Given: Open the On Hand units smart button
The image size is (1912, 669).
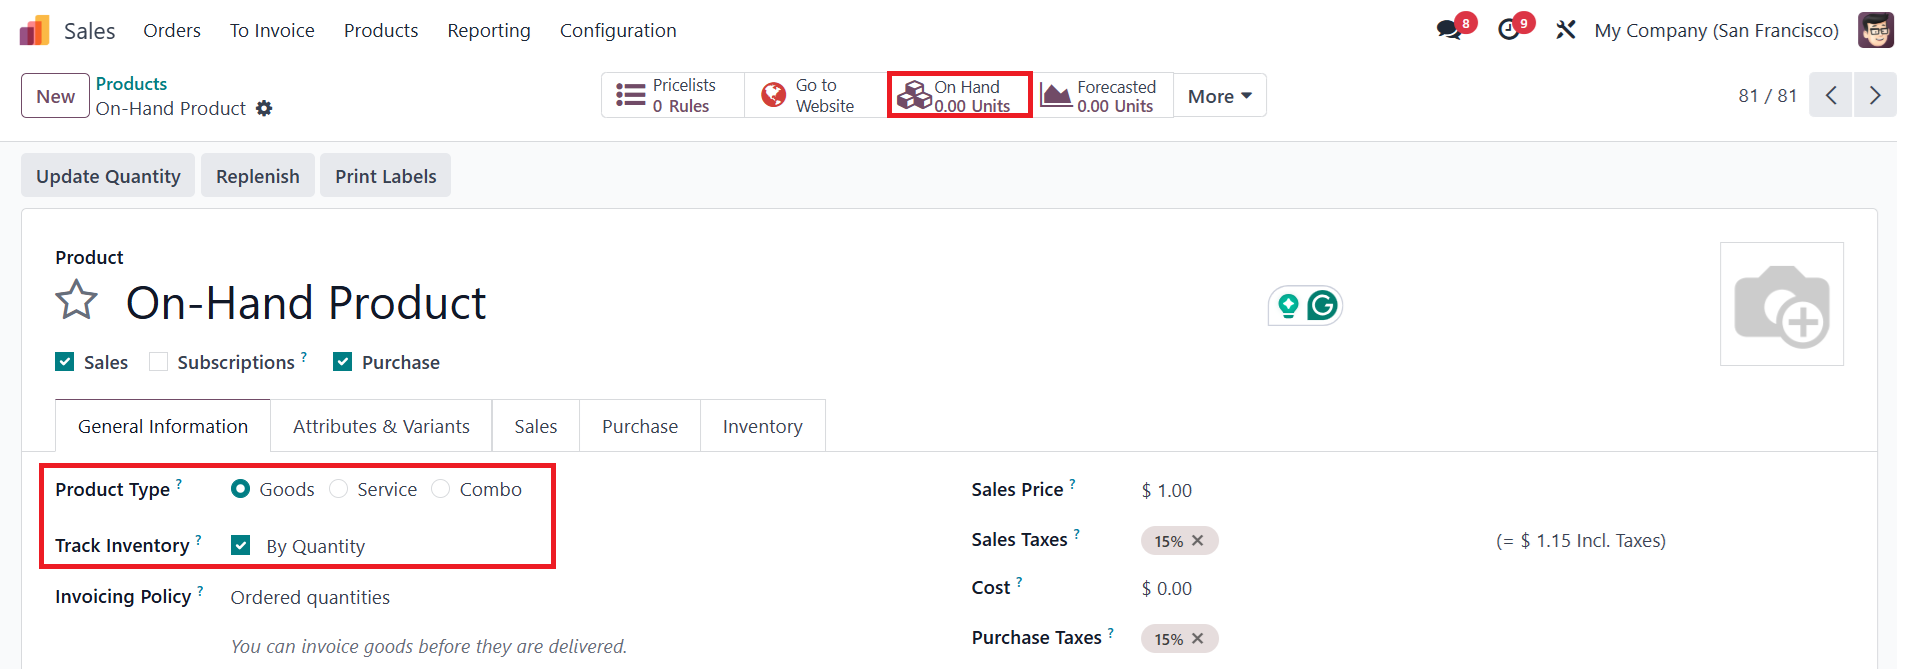Looking at the screenshot, I should 959,96.
